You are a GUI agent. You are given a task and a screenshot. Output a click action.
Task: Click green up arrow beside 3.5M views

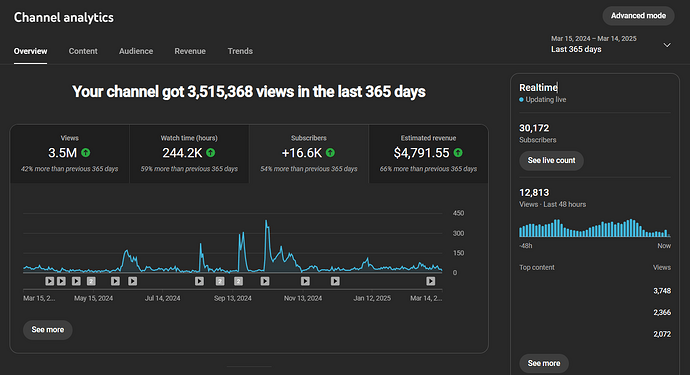tap(86, 153)
